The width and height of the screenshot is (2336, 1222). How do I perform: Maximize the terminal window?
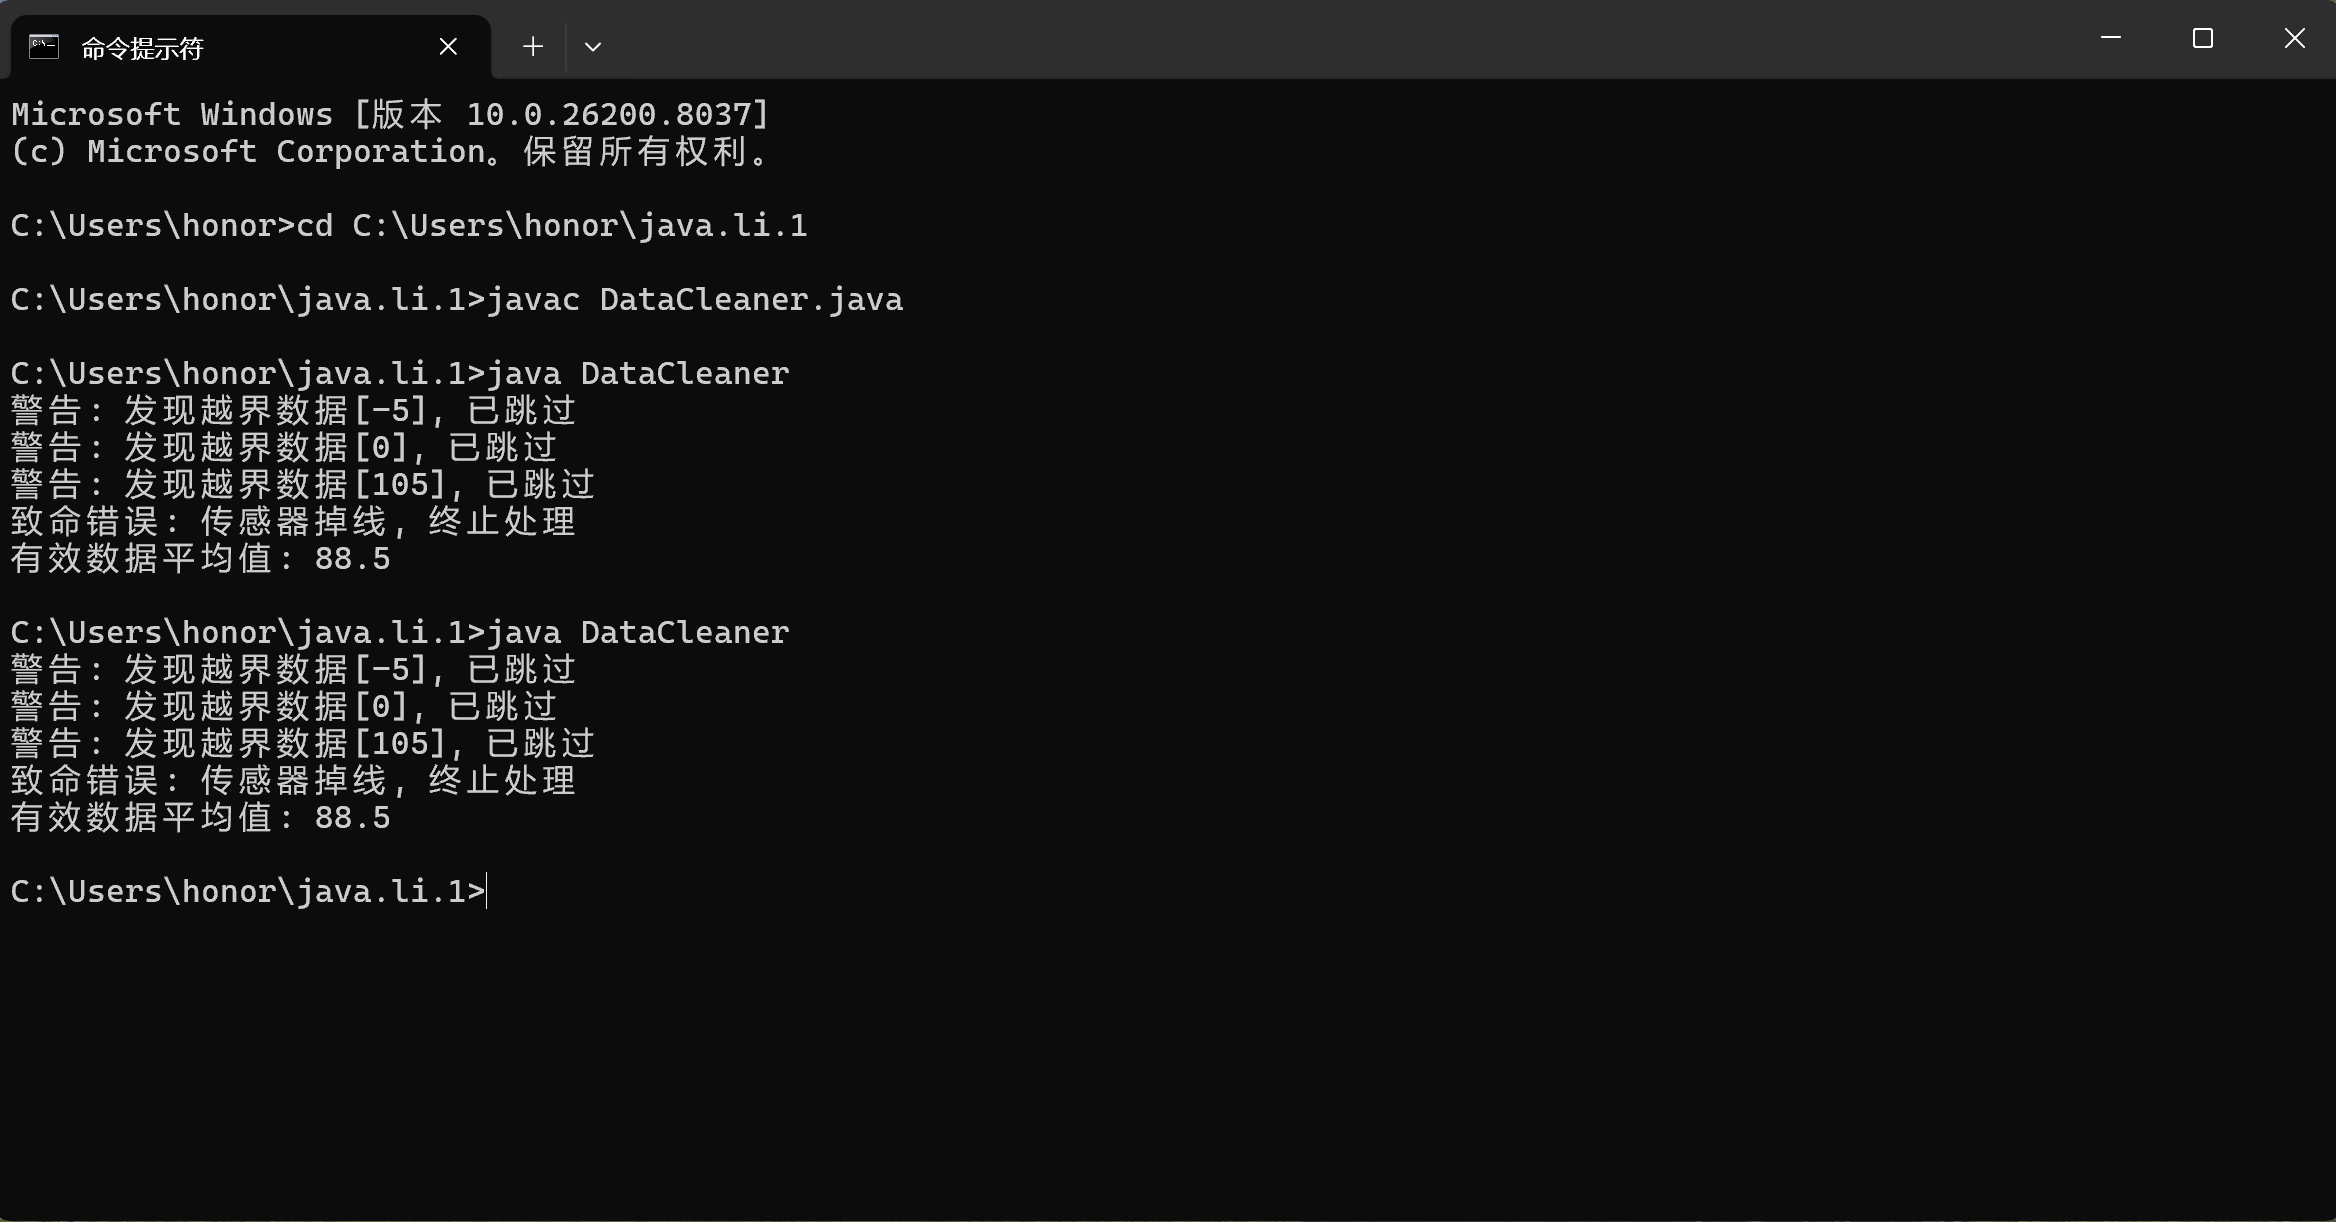(x=2203, y=38)
